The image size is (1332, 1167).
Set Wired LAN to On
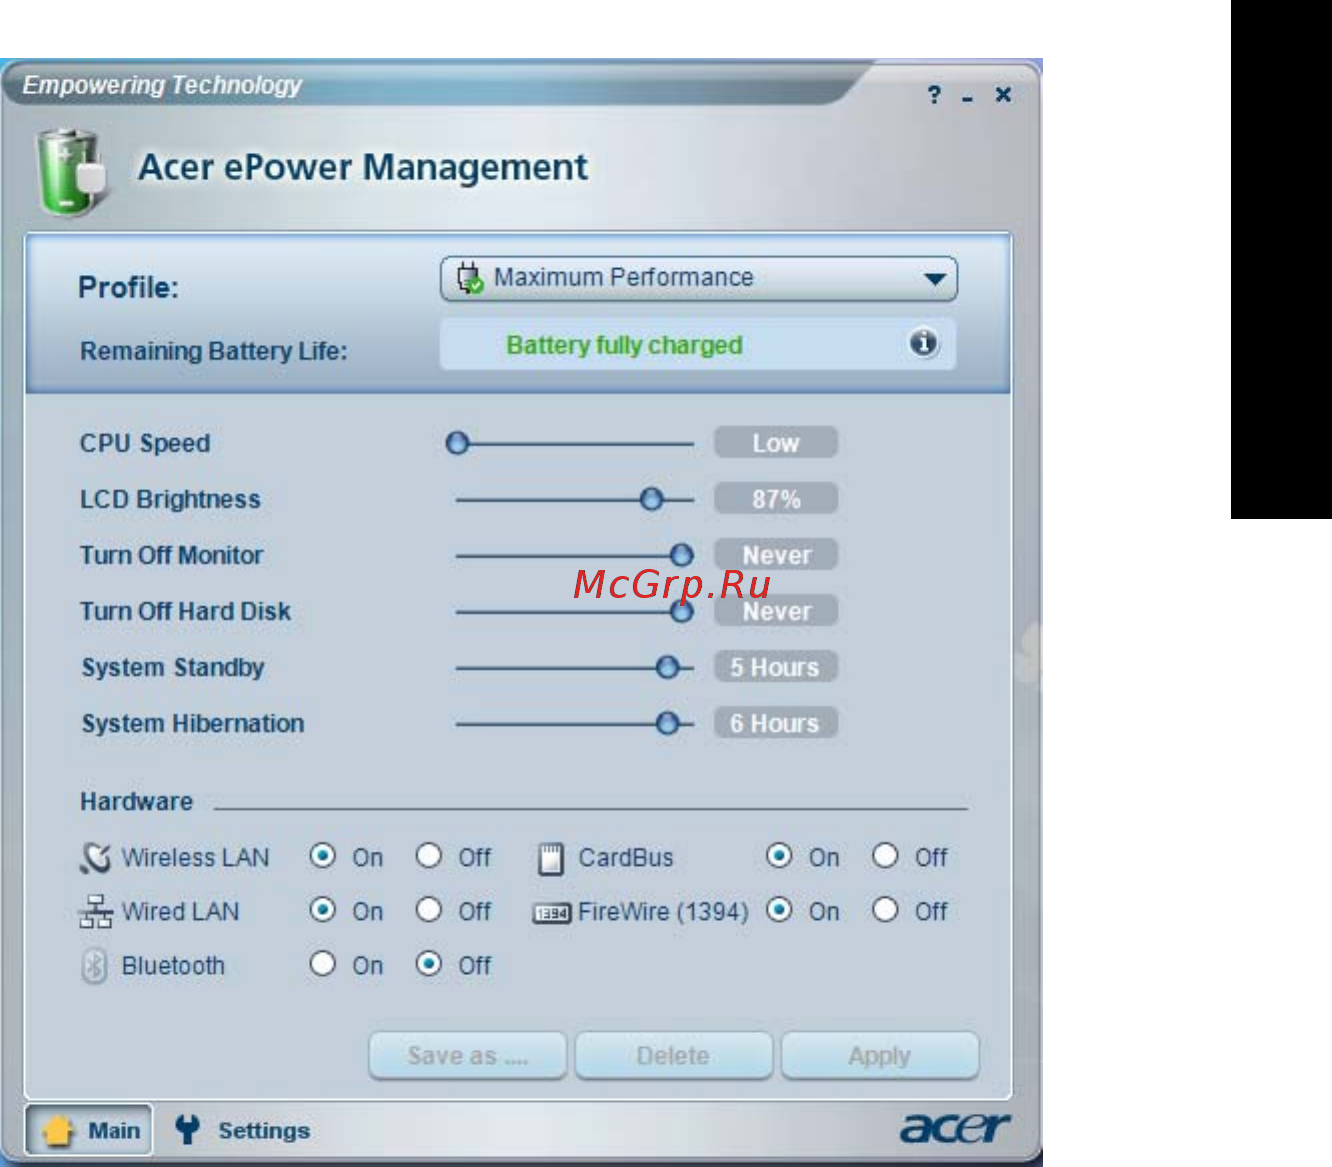(x=322, y=910)
